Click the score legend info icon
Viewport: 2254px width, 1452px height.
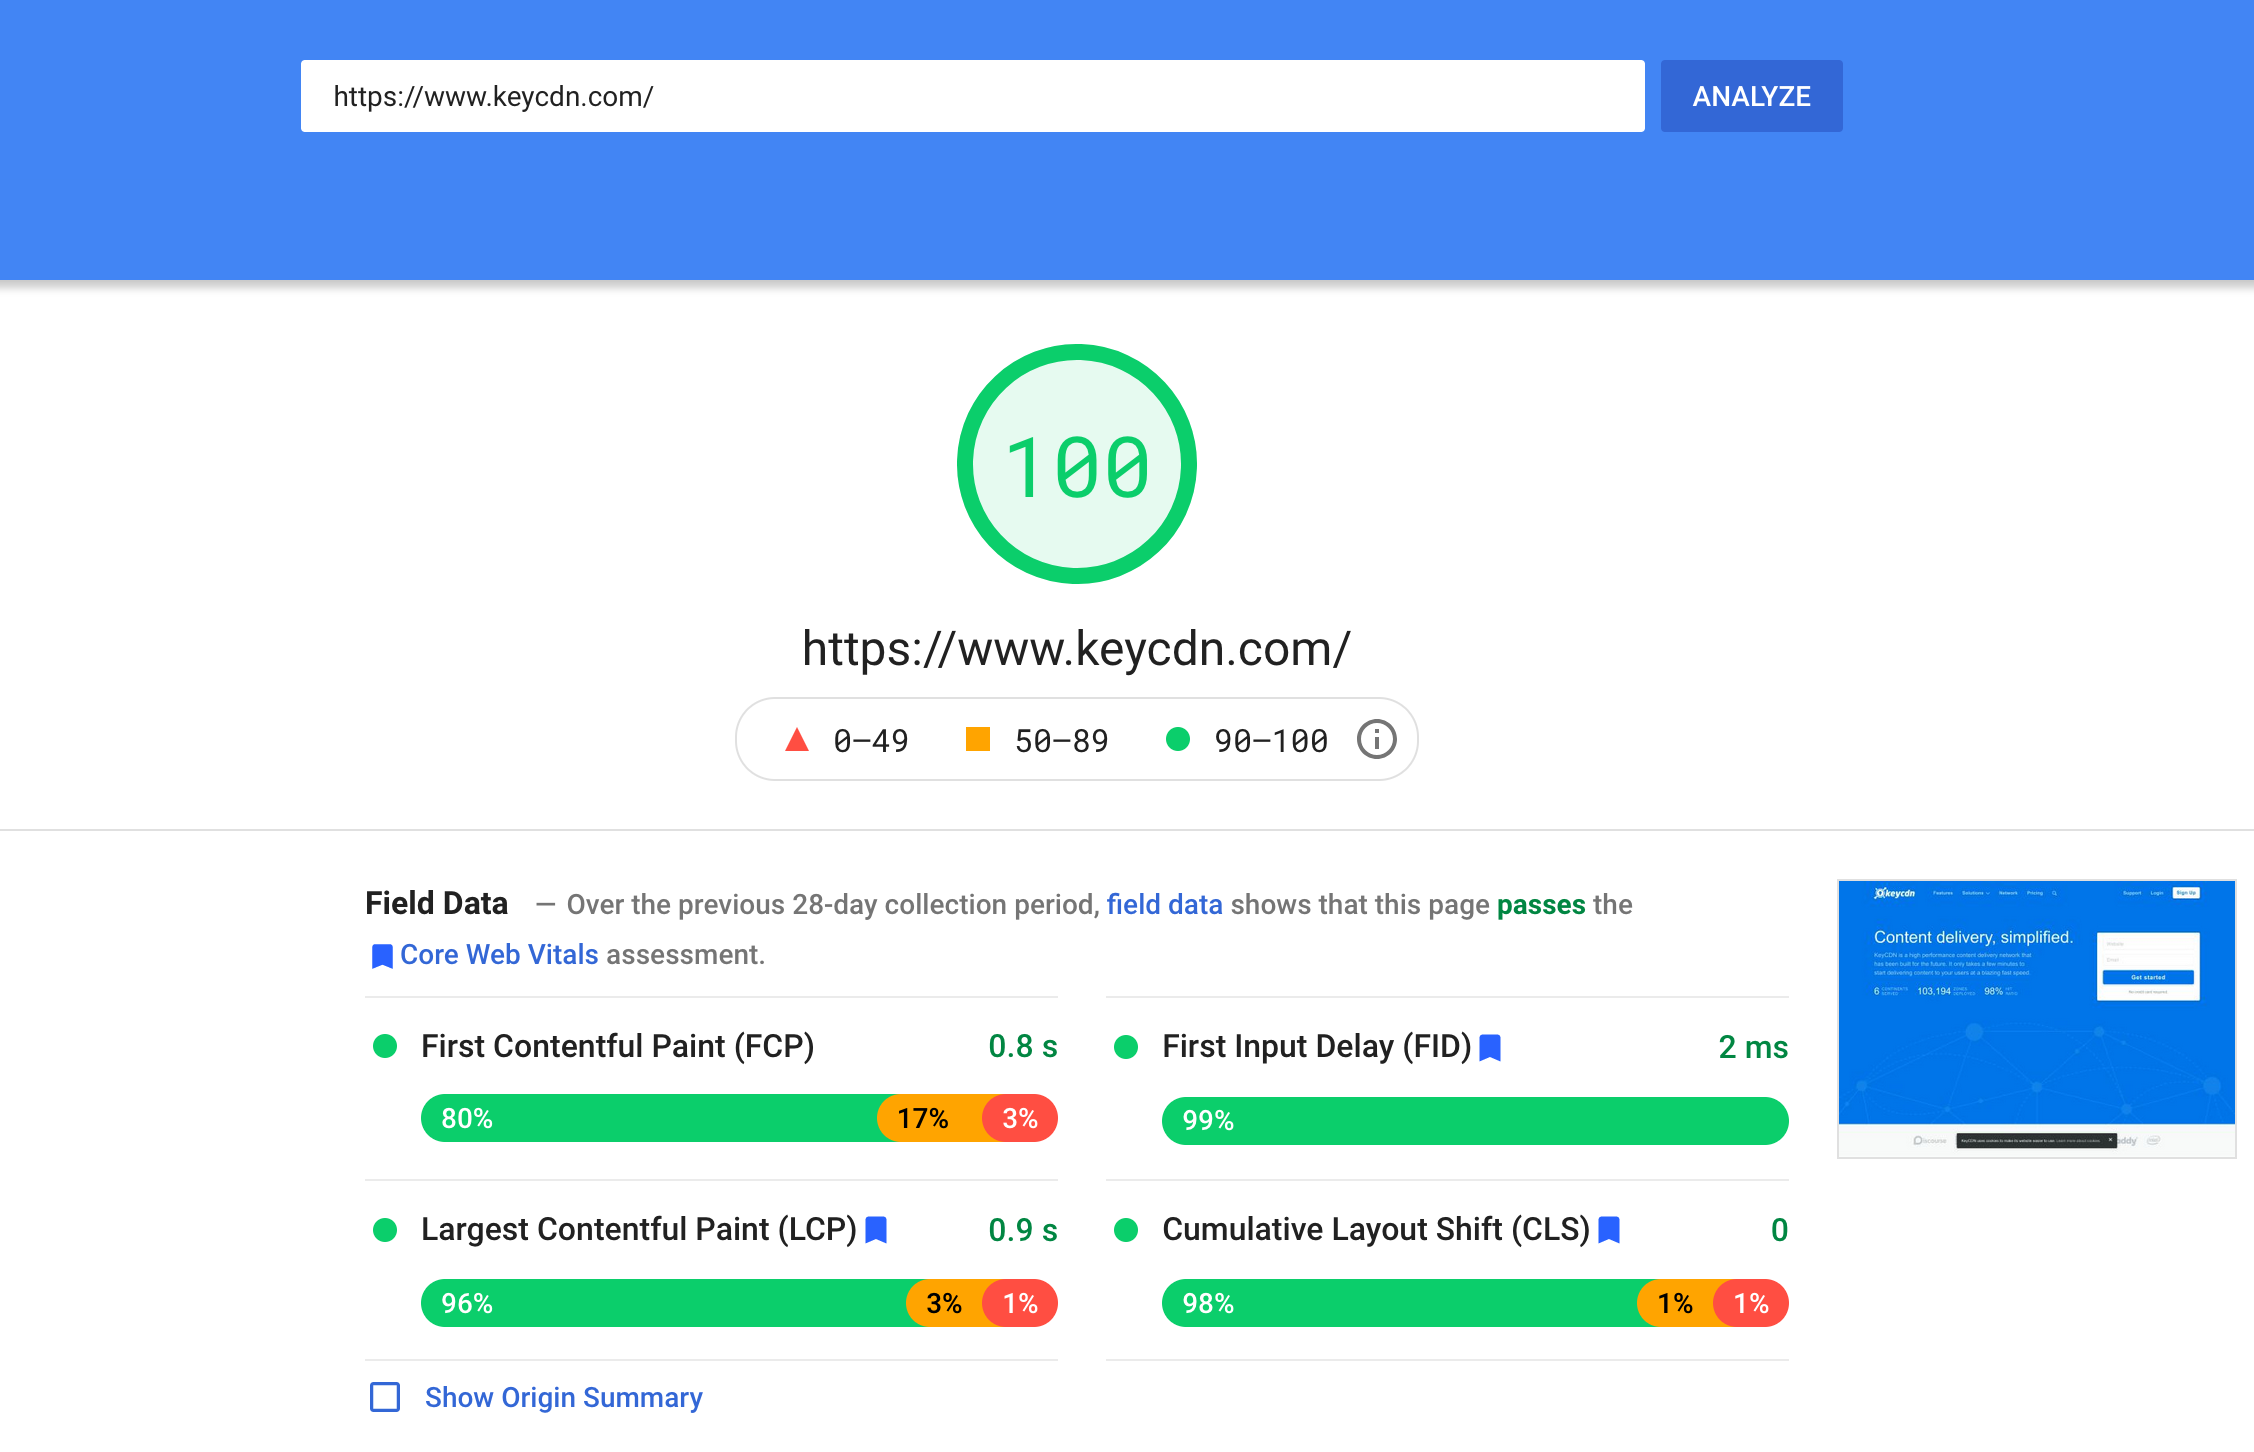tap(1376, 740)
